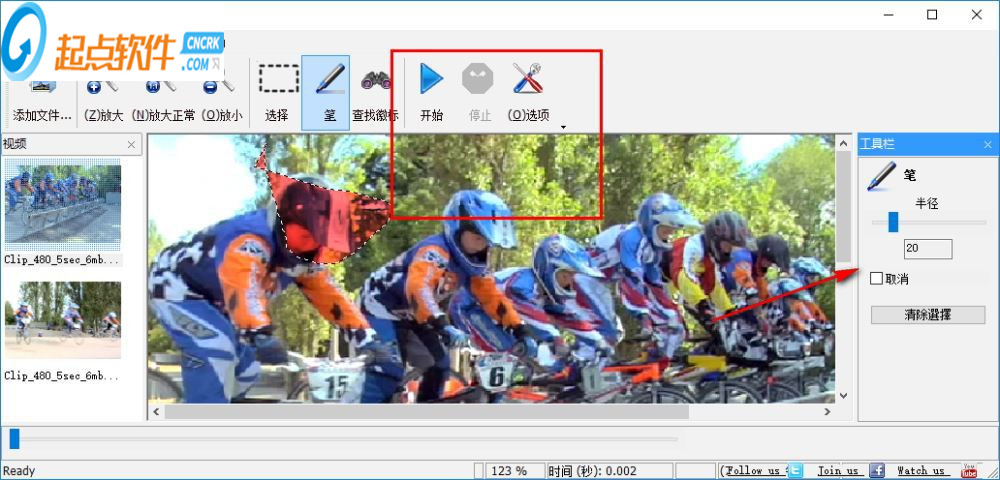Click the (Z)放大 zoom in tool
This screenshot has height=480, width=1000.
coord(103,101)
